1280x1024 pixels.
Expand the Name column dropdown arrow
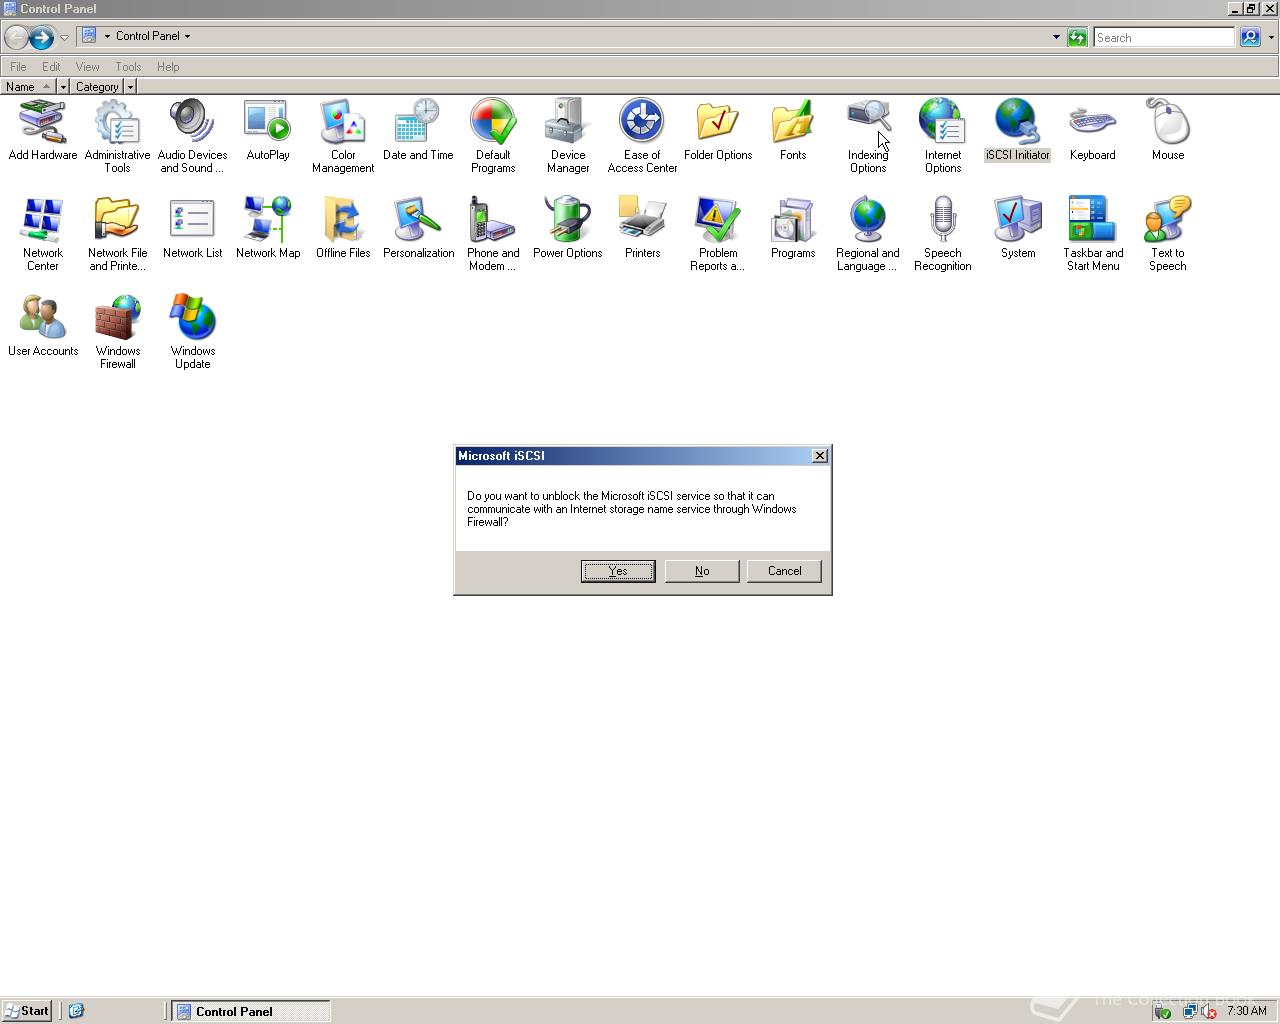(63, 87)
